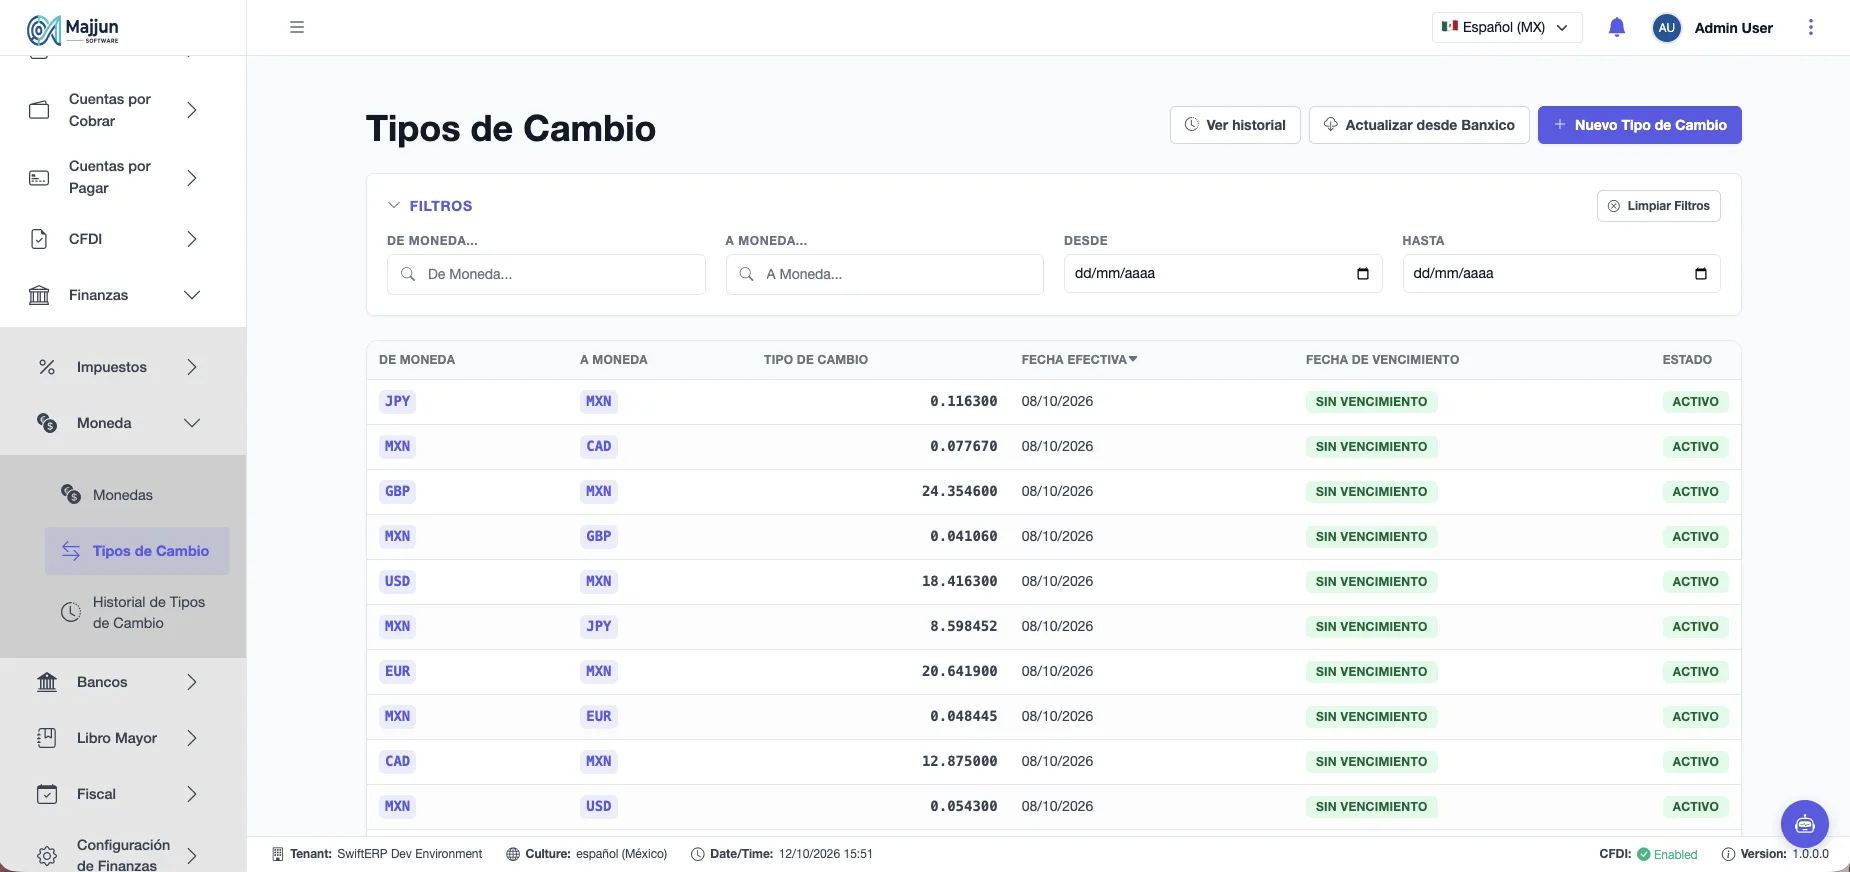Click the CFDI document icon
Image resolution: width=1850 pixels, height=872 pixels.
click(x=39, y=239)
